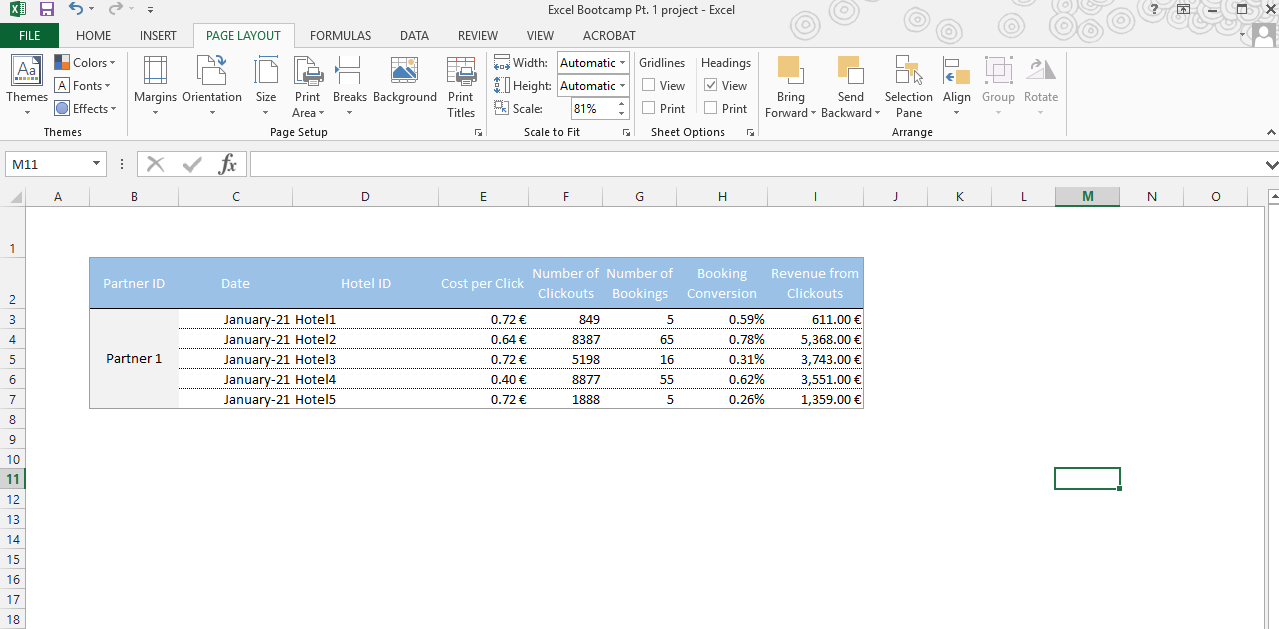Screen dimensions: 1279x629
Task: Add a sheet Background image
Action: point(405,80)
